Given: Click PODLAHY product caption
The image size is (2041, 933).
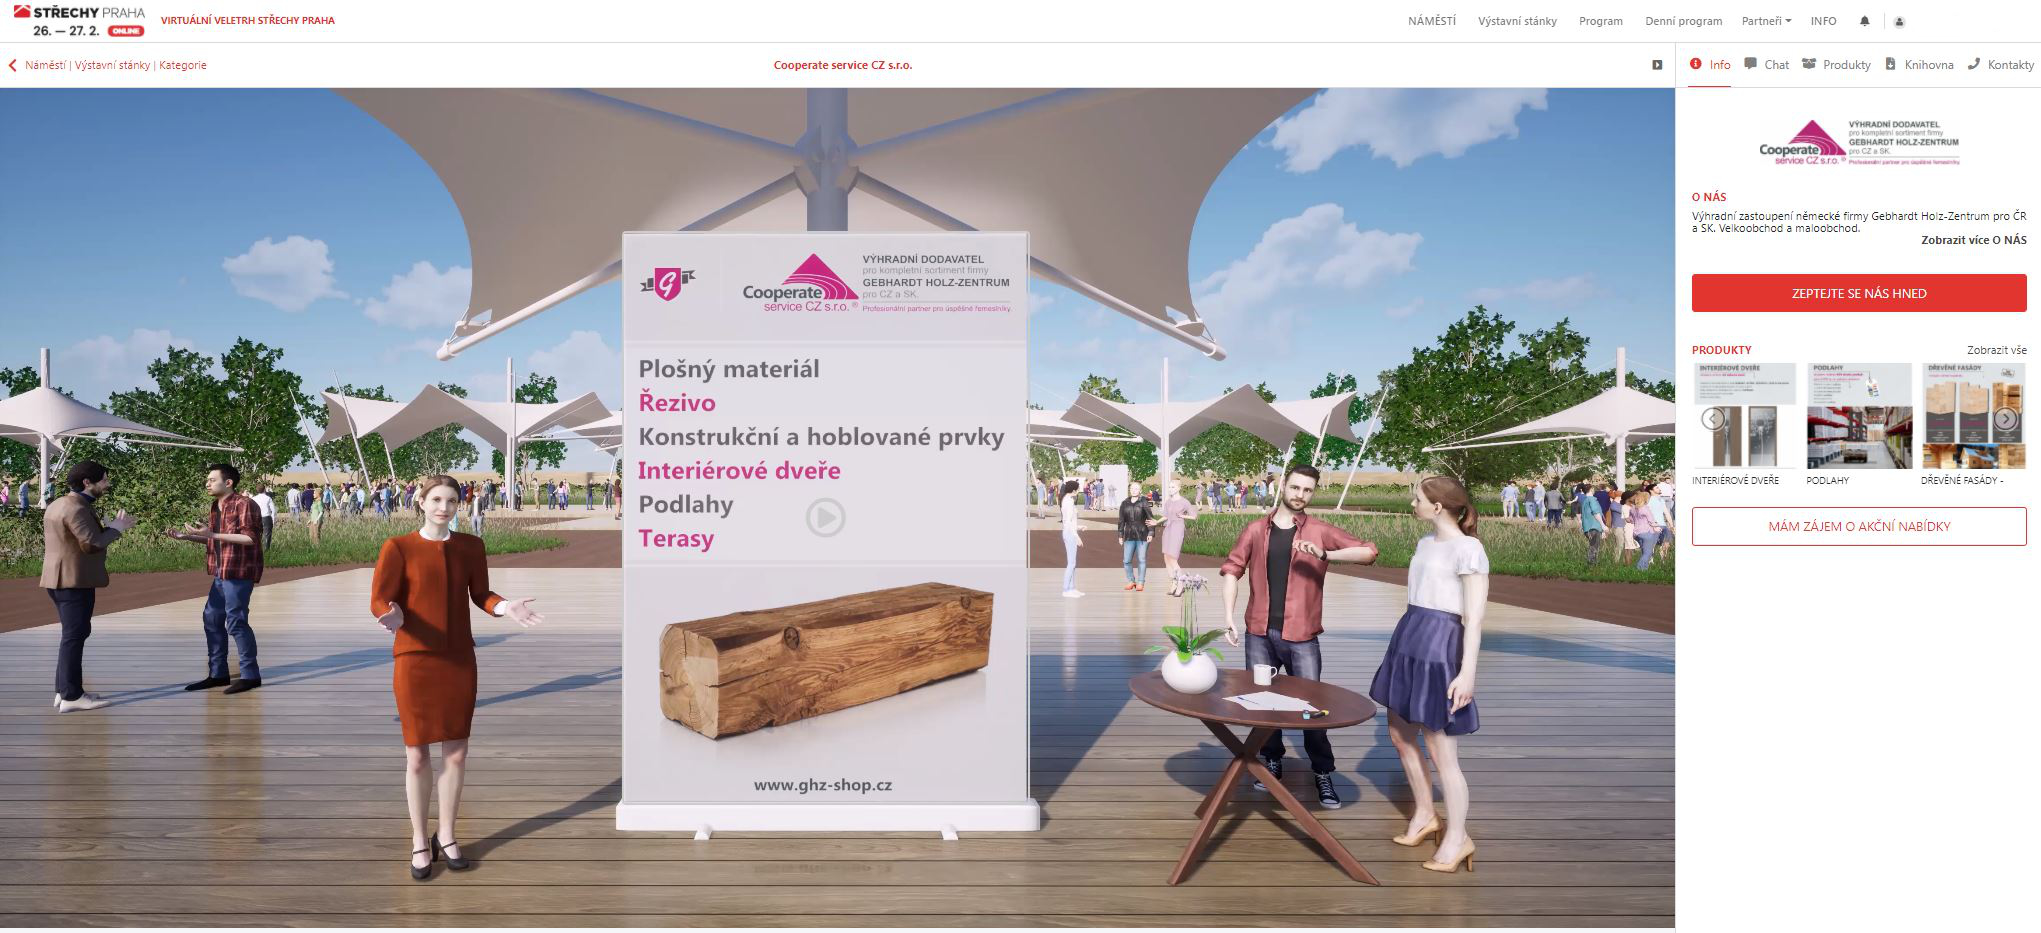Looking at the screenshot, I should (x=1828, y=481).
